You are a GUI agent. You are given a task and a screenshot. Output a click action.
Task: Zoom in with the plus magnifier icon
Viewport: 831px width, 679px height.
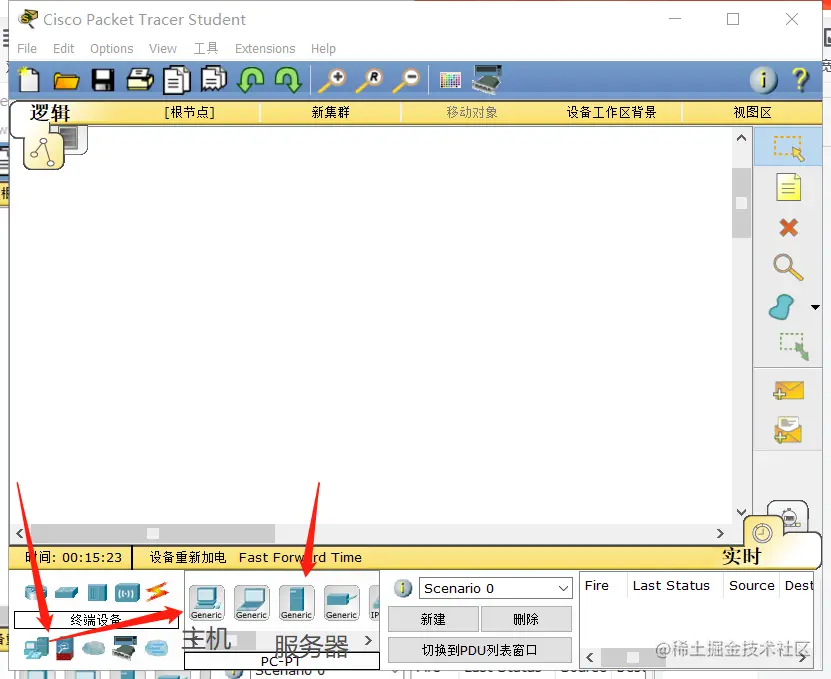tap(332, 80)
